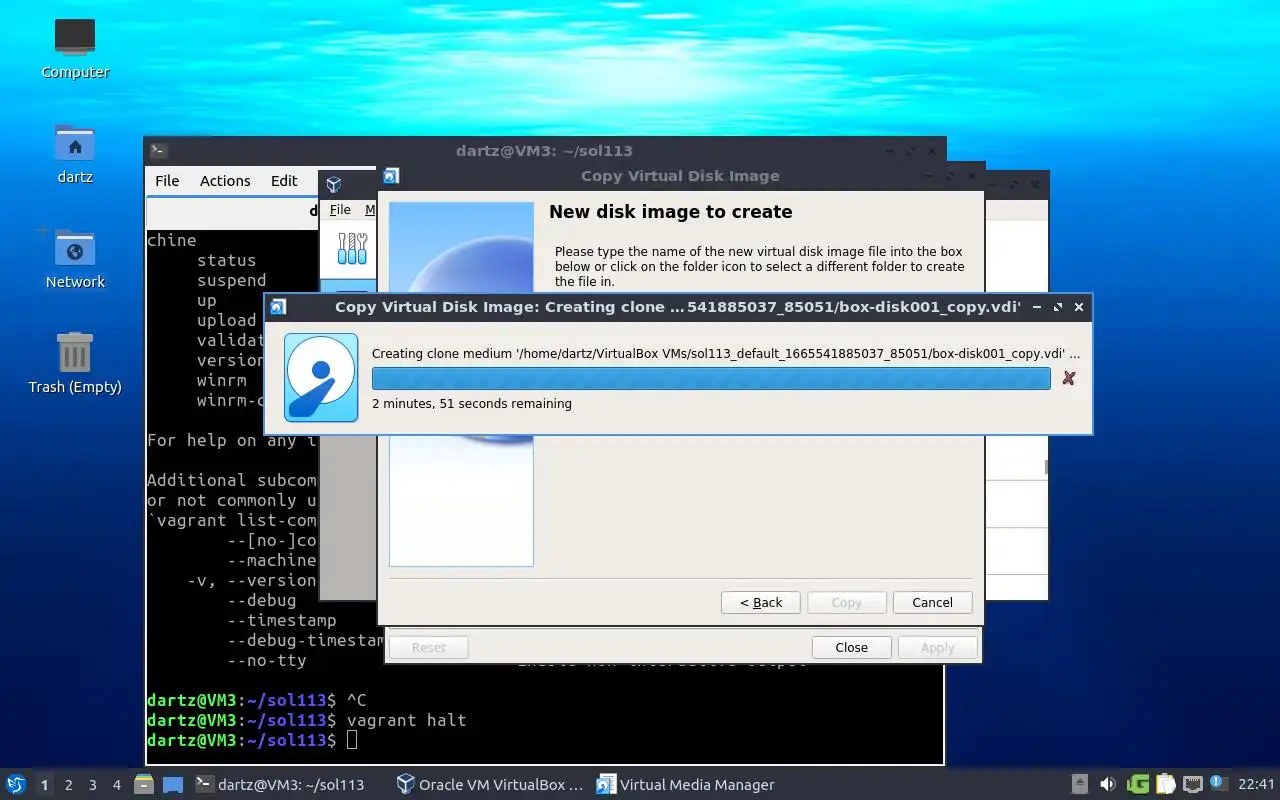Switch to workspace 4
Image resolution: width=1280 pixels, height=800 pixels.
coord(116,785)
